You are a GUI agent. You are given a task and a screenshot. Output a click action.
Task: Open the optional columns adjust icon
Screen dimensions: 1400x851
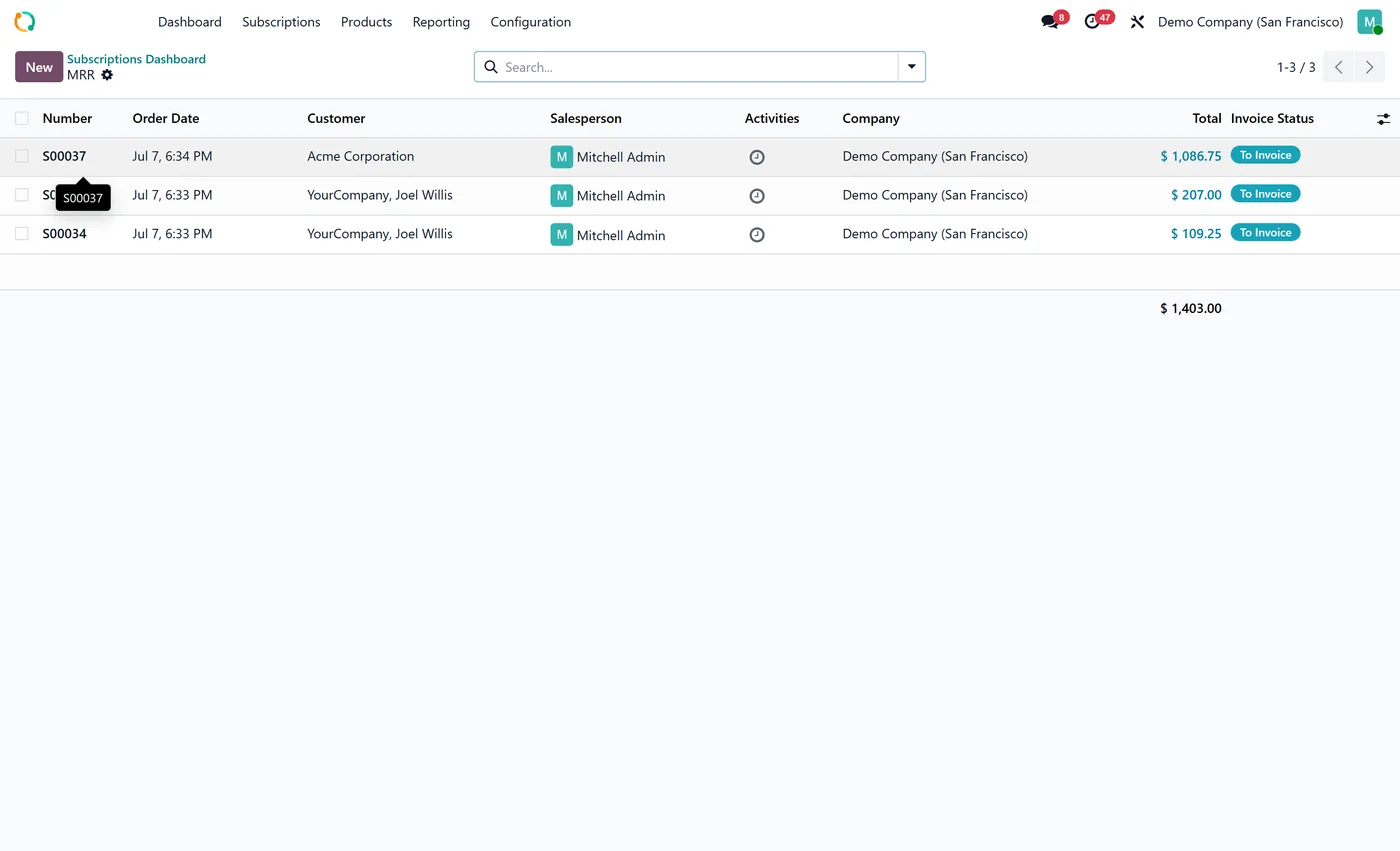pos(1383,119)
